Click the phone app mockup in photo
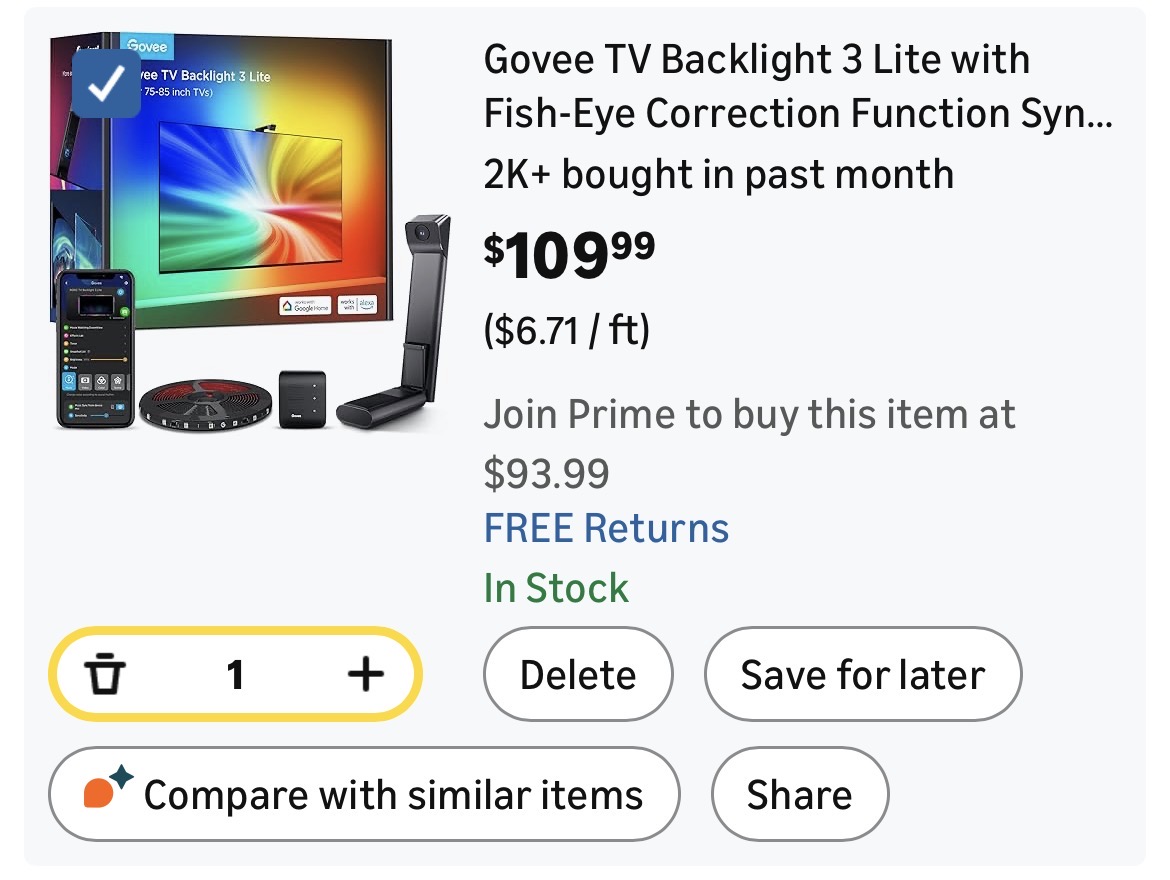This screenshot has height=880, width=1170. coord(95,348)
